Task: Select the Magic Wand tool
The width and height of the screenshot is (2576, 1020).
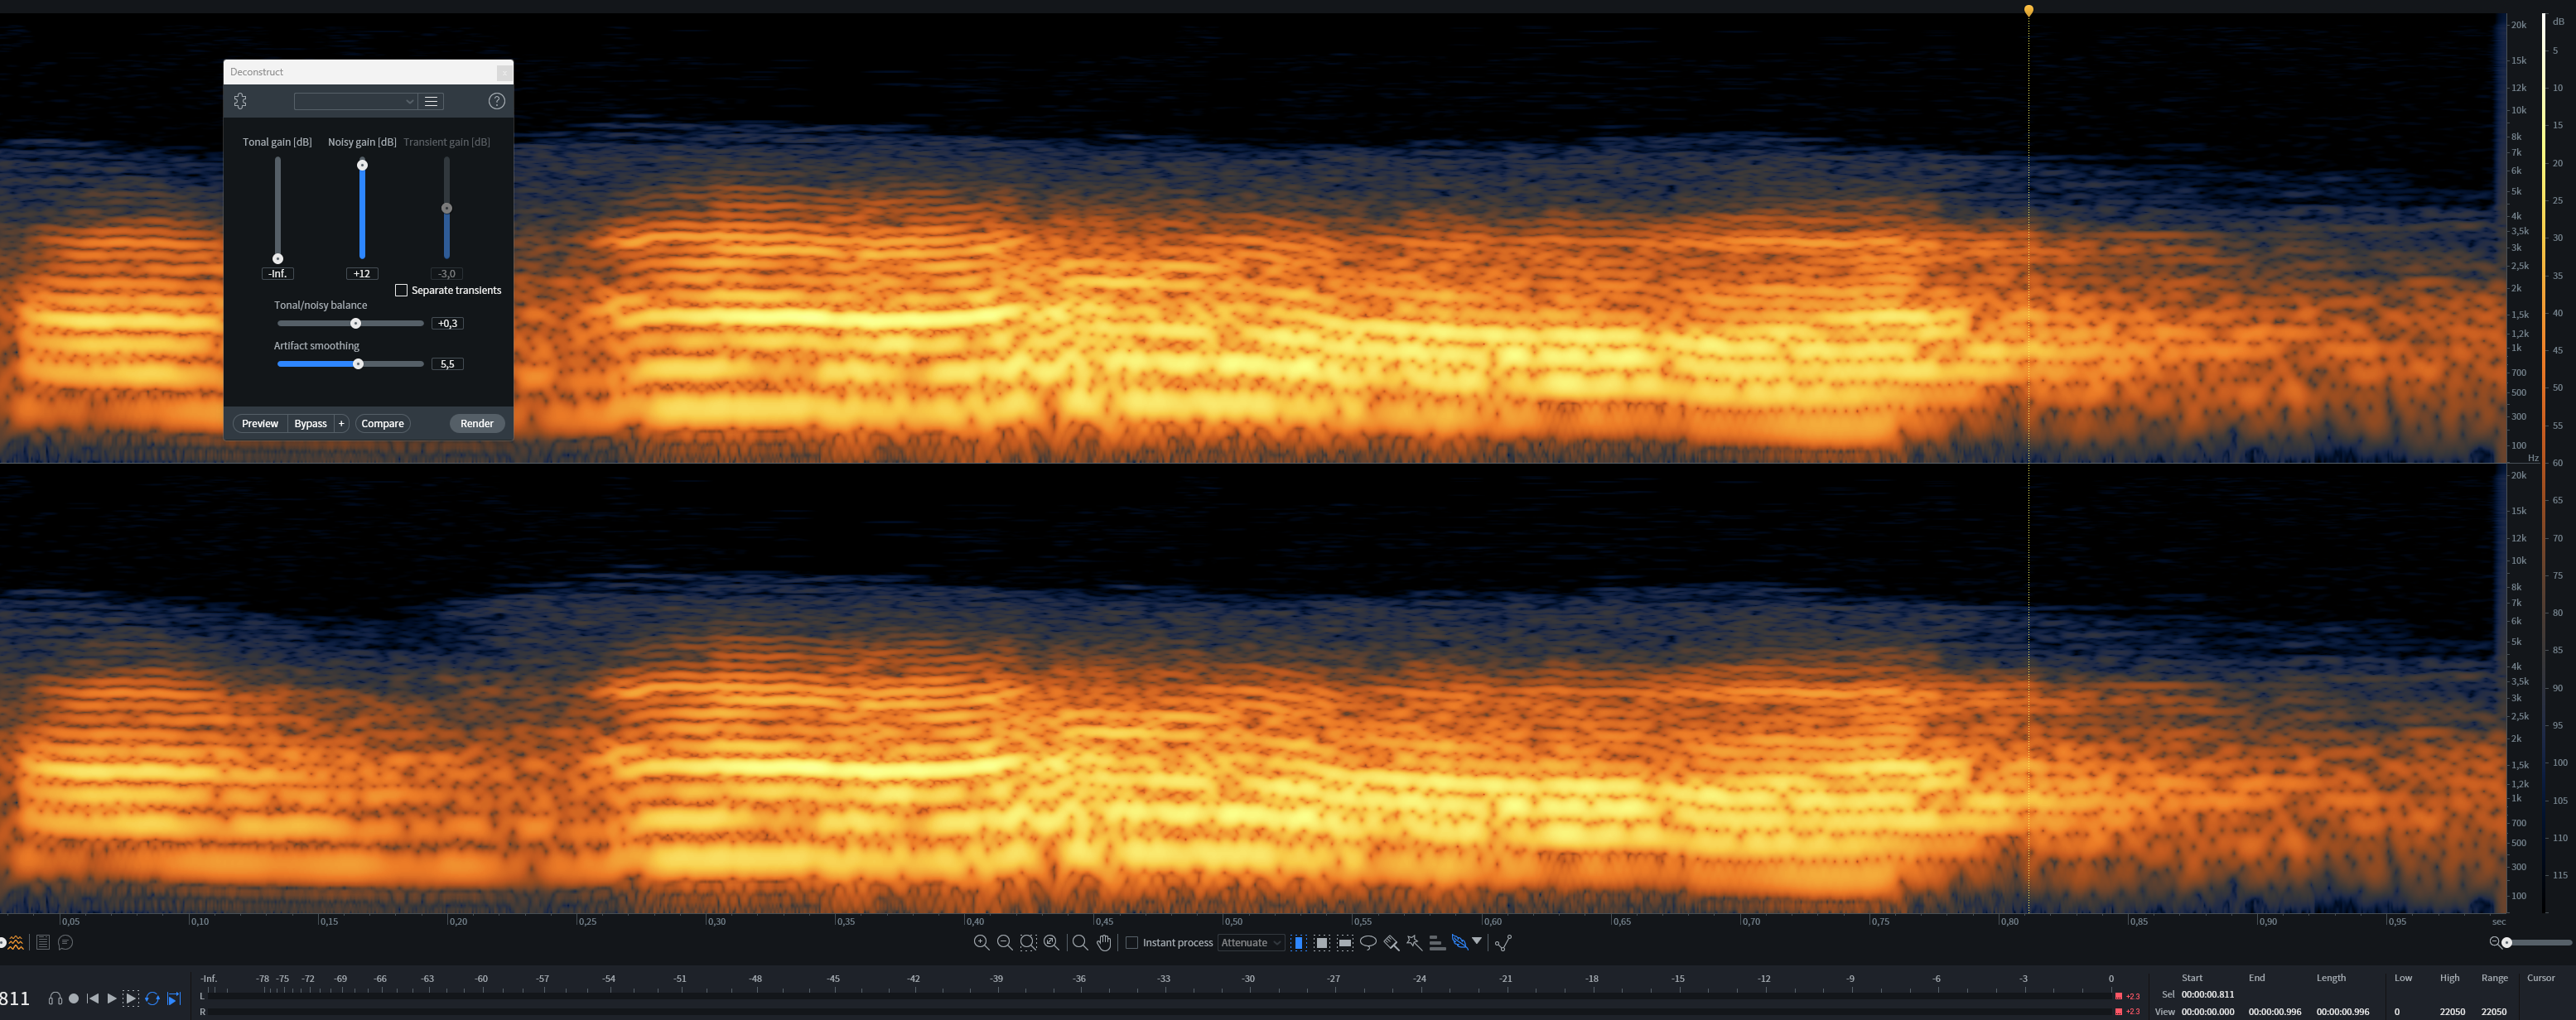Action: (1414, 942)
